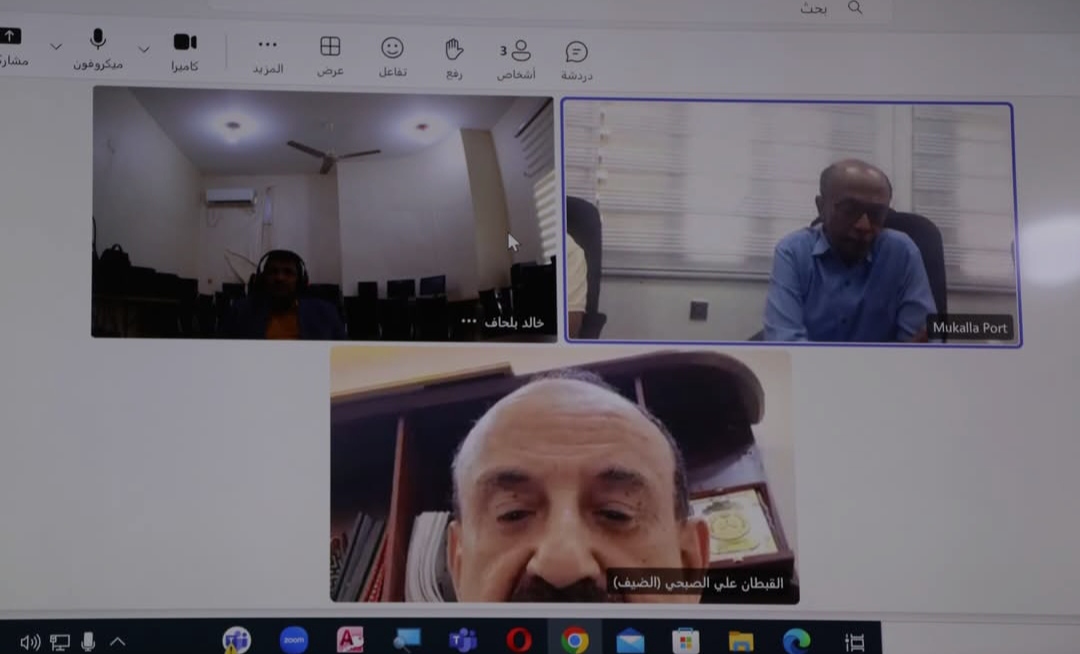The height and width of the screenshot is (654, 1080).
Task: Expand chevron between camera and microphone
Action: point(144,48)
